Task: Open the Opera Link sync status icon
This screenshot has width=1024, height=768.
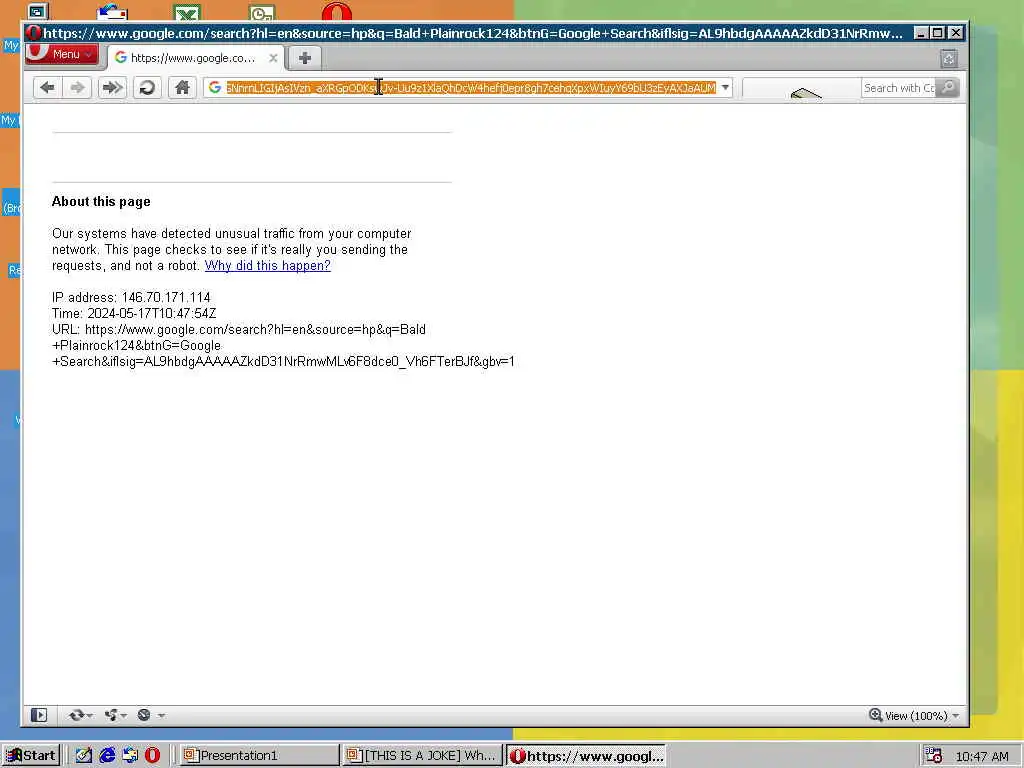Action: 76,715
